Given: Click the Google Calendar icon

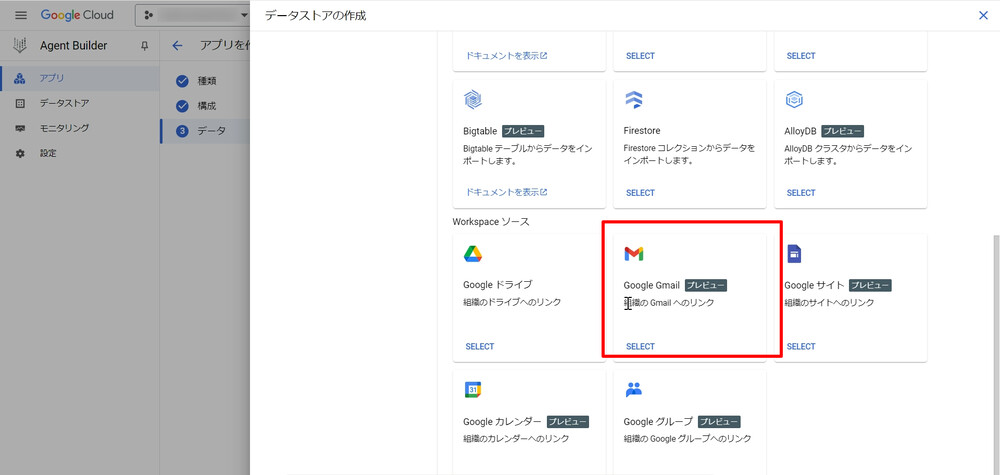Looking at the screenshot, I should 473,390.
